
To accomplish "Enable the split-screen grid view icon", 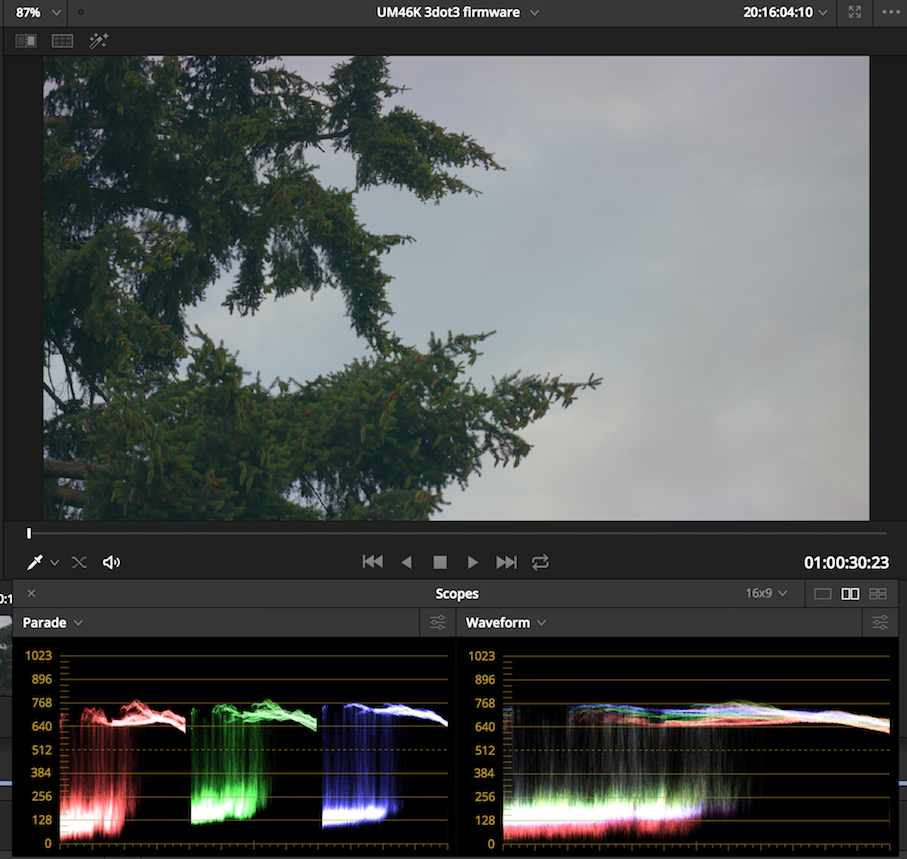I will (62, 41).
